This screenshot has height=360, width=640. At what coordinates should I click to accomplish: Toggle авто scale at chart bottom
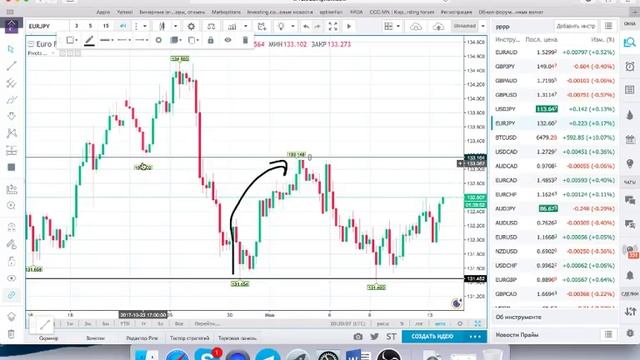440,324
